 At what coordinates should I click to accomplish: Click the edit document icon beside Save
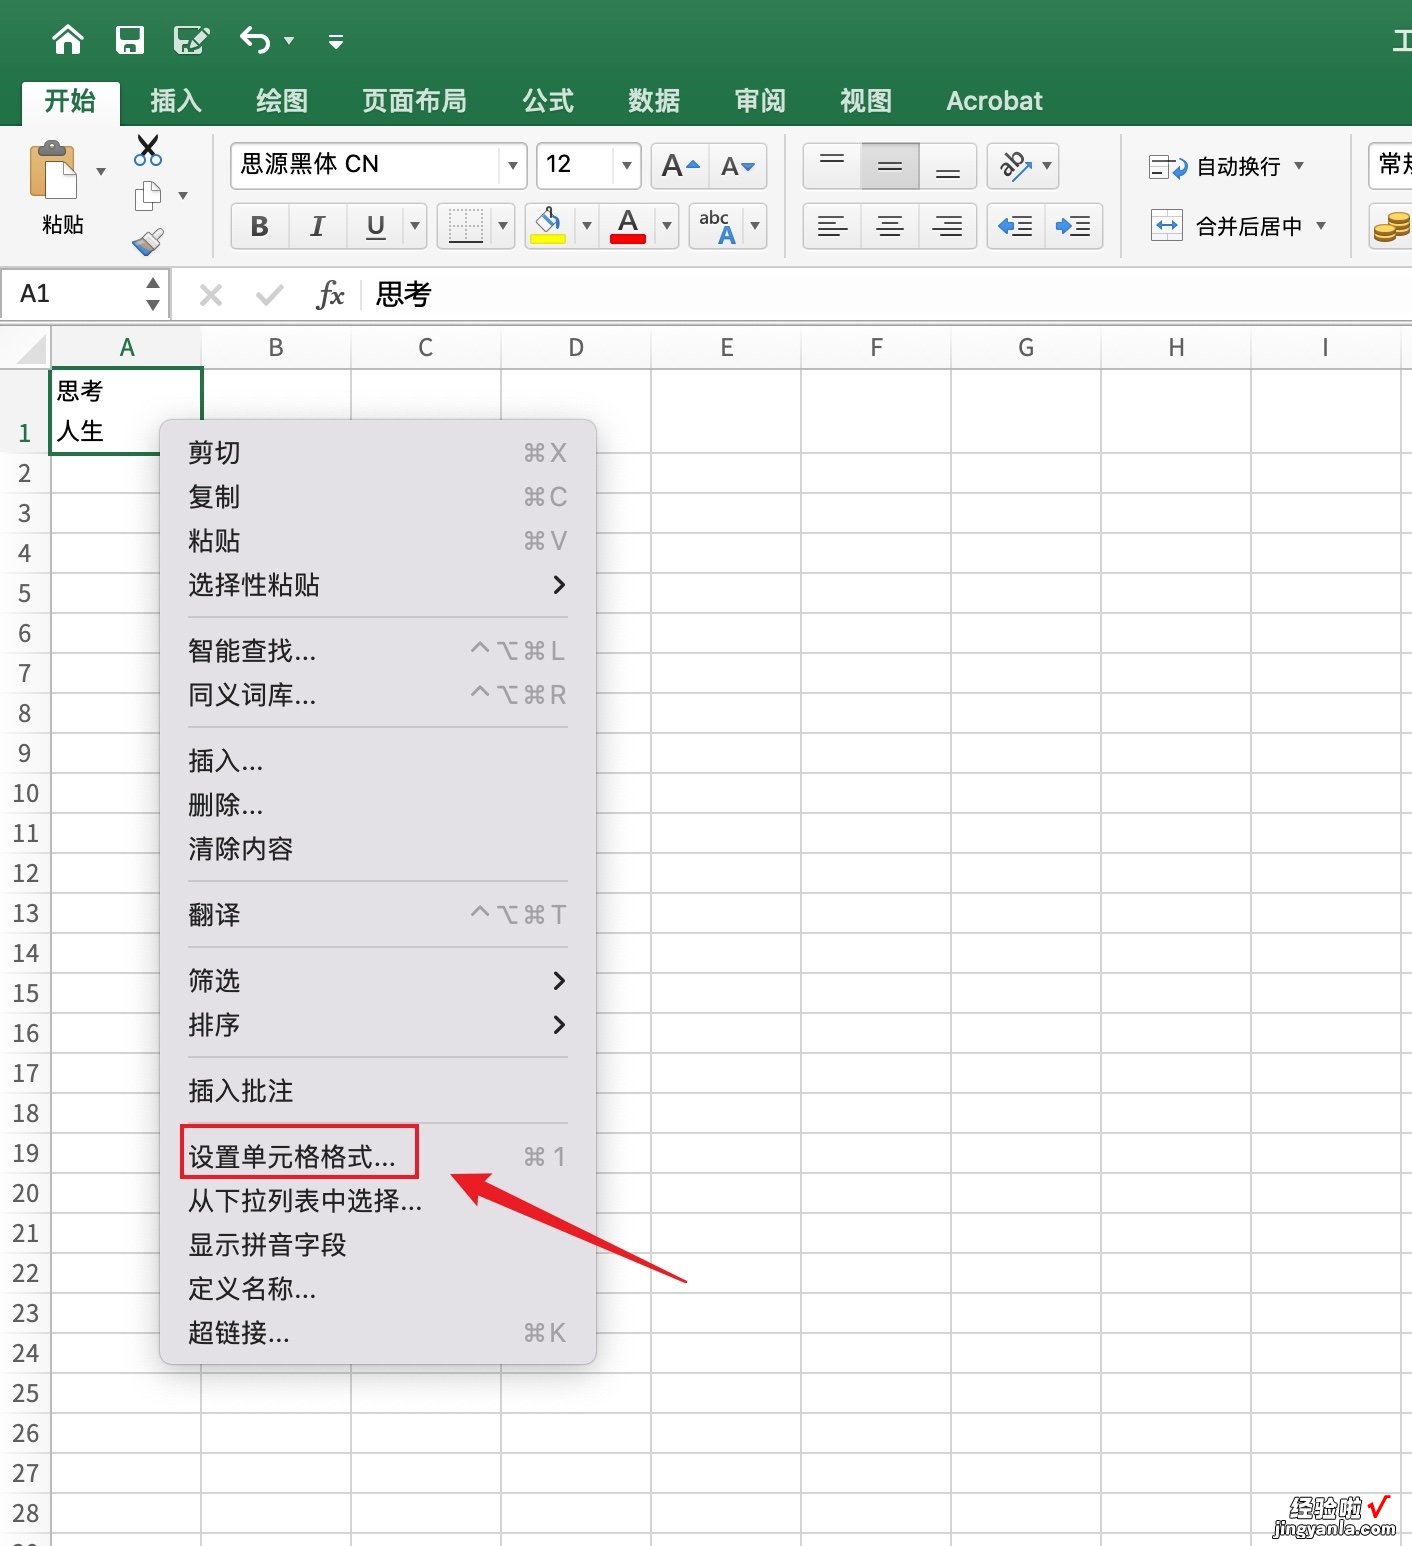tap(191, 40)
